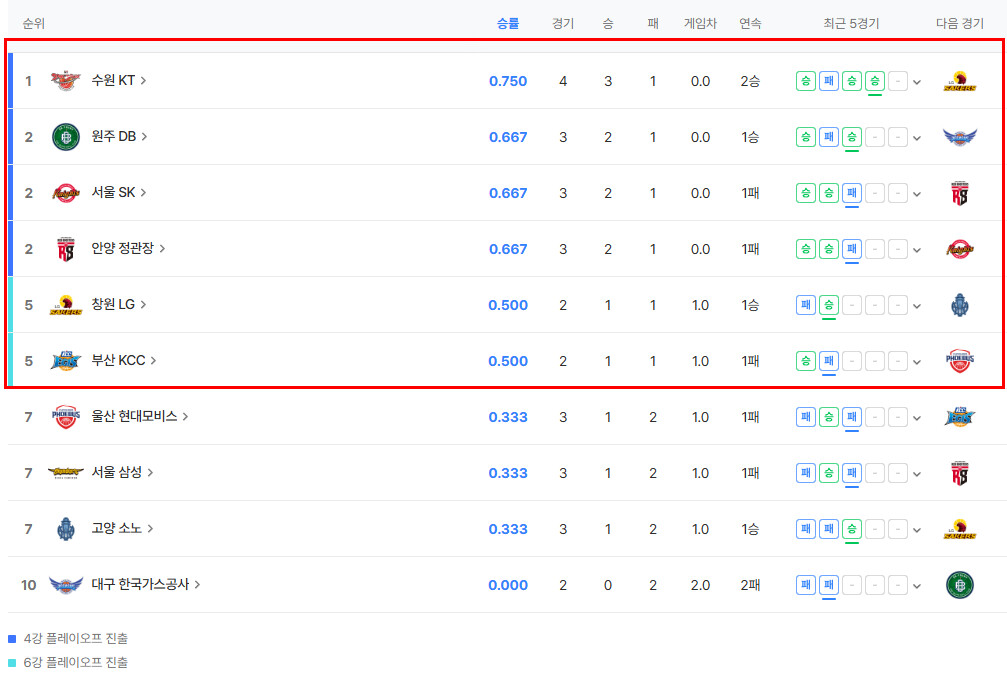Screen dimensions: 1007x684
Task: Open the 울산 현대모비스 team page link
Action: point(140,416)
